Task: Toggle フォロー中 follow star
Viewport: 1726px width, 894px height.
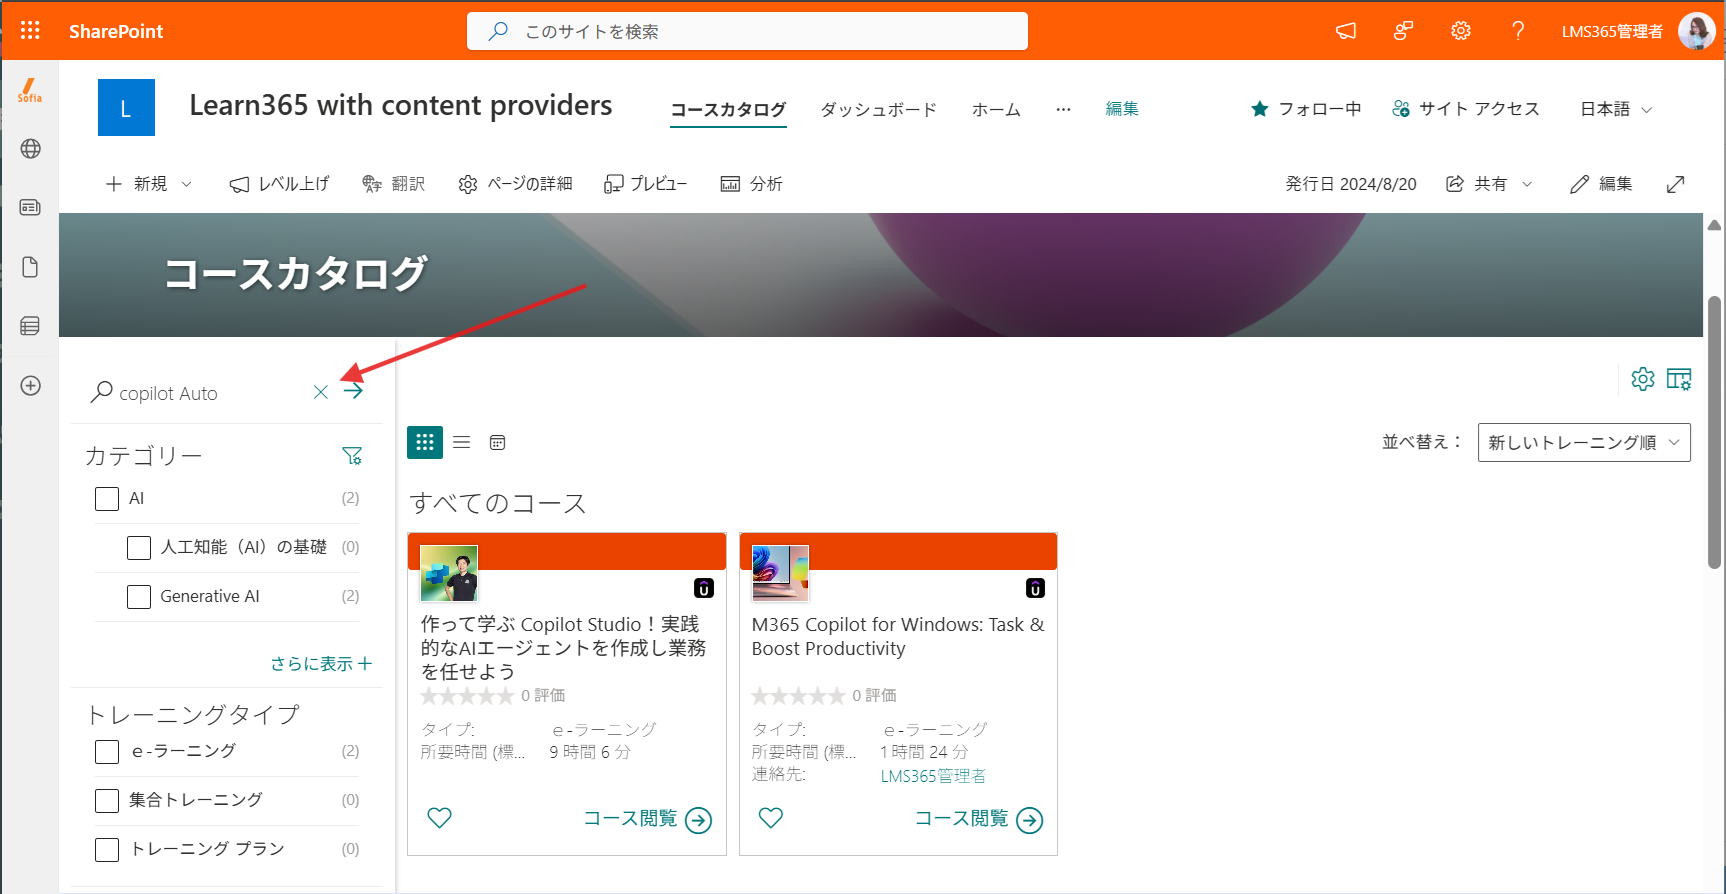Action: 1306,109
